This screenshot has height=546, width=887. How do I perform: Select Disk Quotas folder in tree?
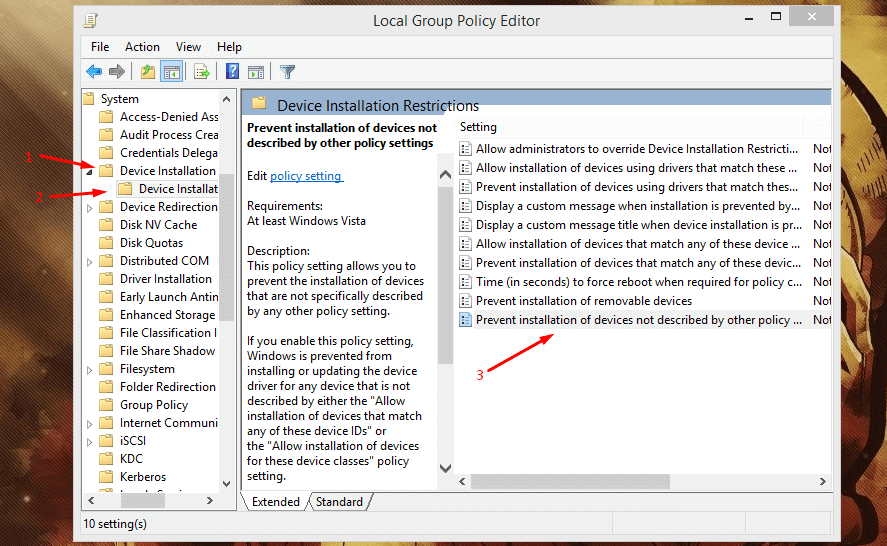[x=151, y=243]
